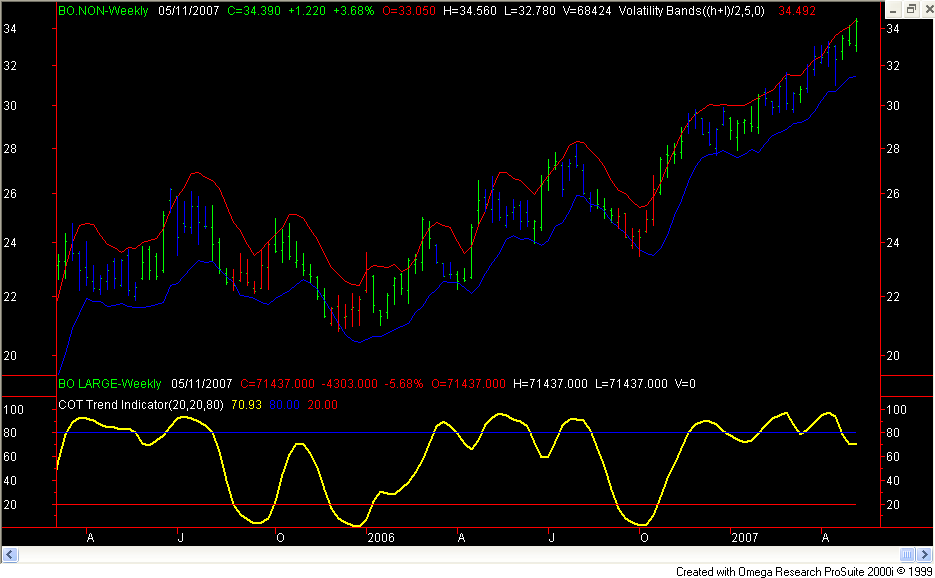This screenshot has width=935, height=578.
Task: Click the horizontal scrollbar thumb
Action: [907, 555]
